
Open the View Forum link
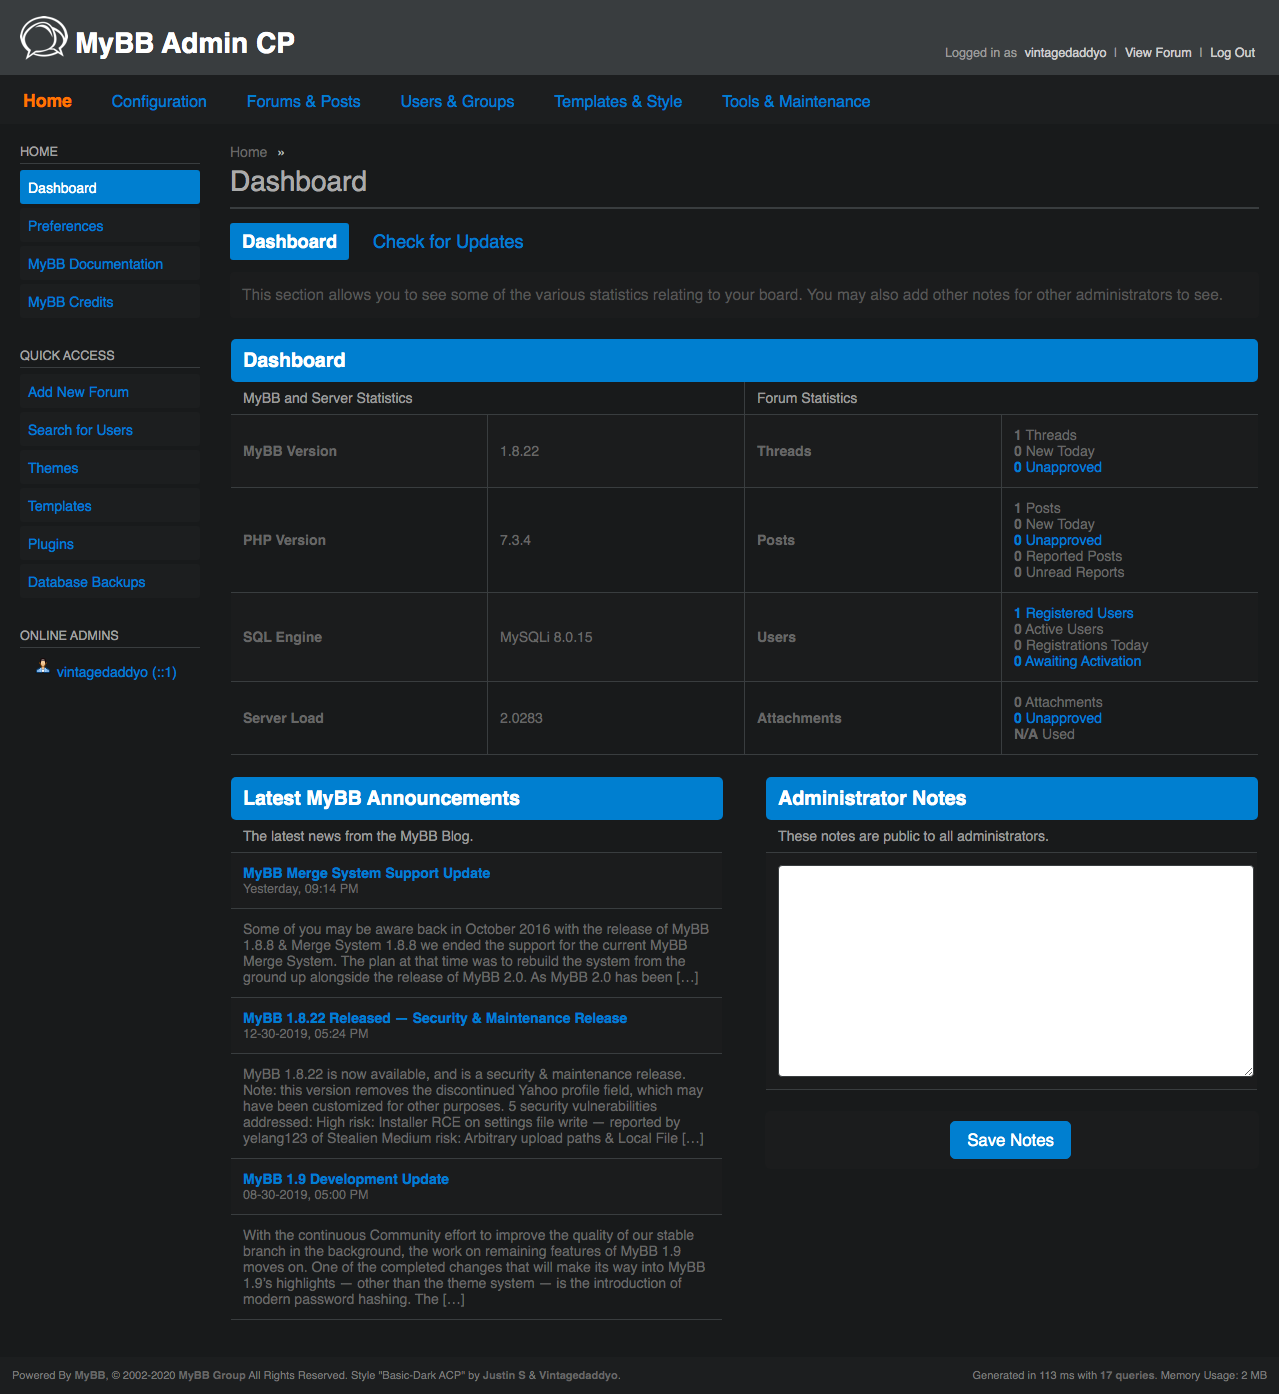click(x=1157, y=53)
